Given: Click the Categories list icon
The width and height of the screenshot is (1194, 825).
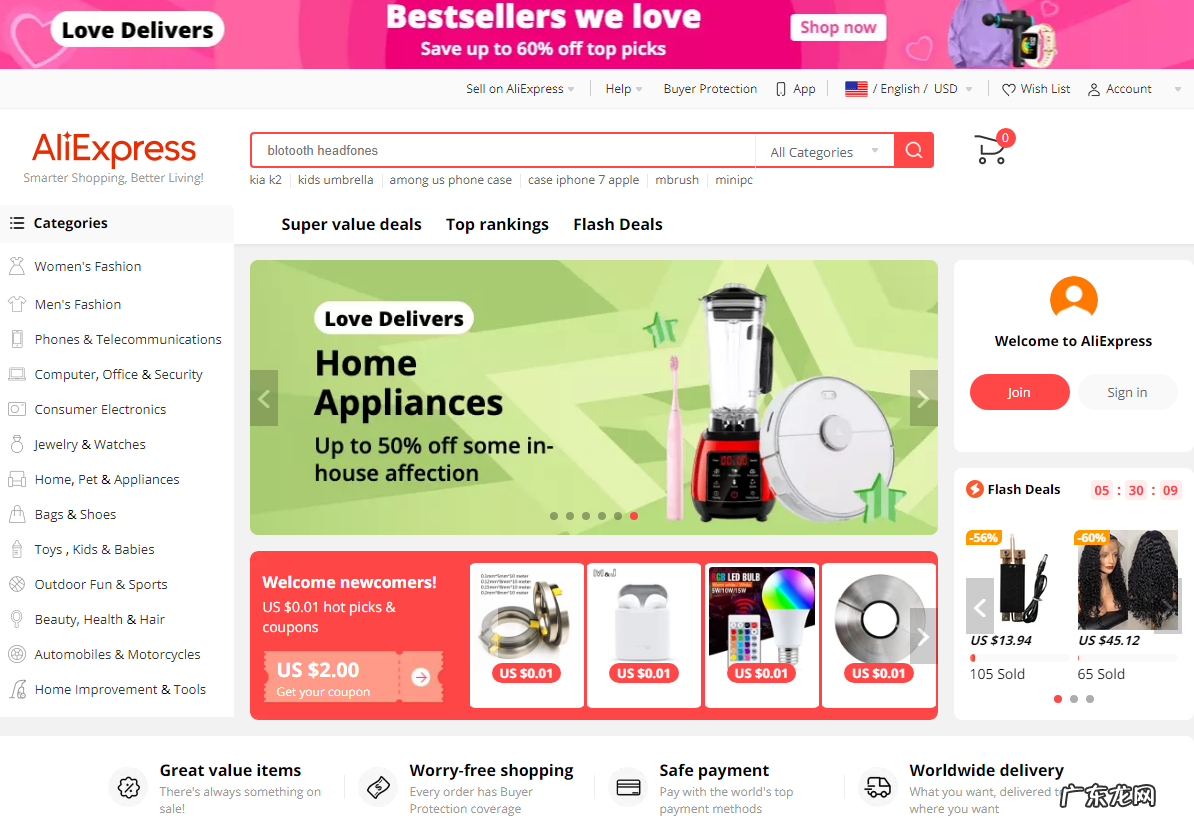Looking at the screenshot, I should 17,223.
